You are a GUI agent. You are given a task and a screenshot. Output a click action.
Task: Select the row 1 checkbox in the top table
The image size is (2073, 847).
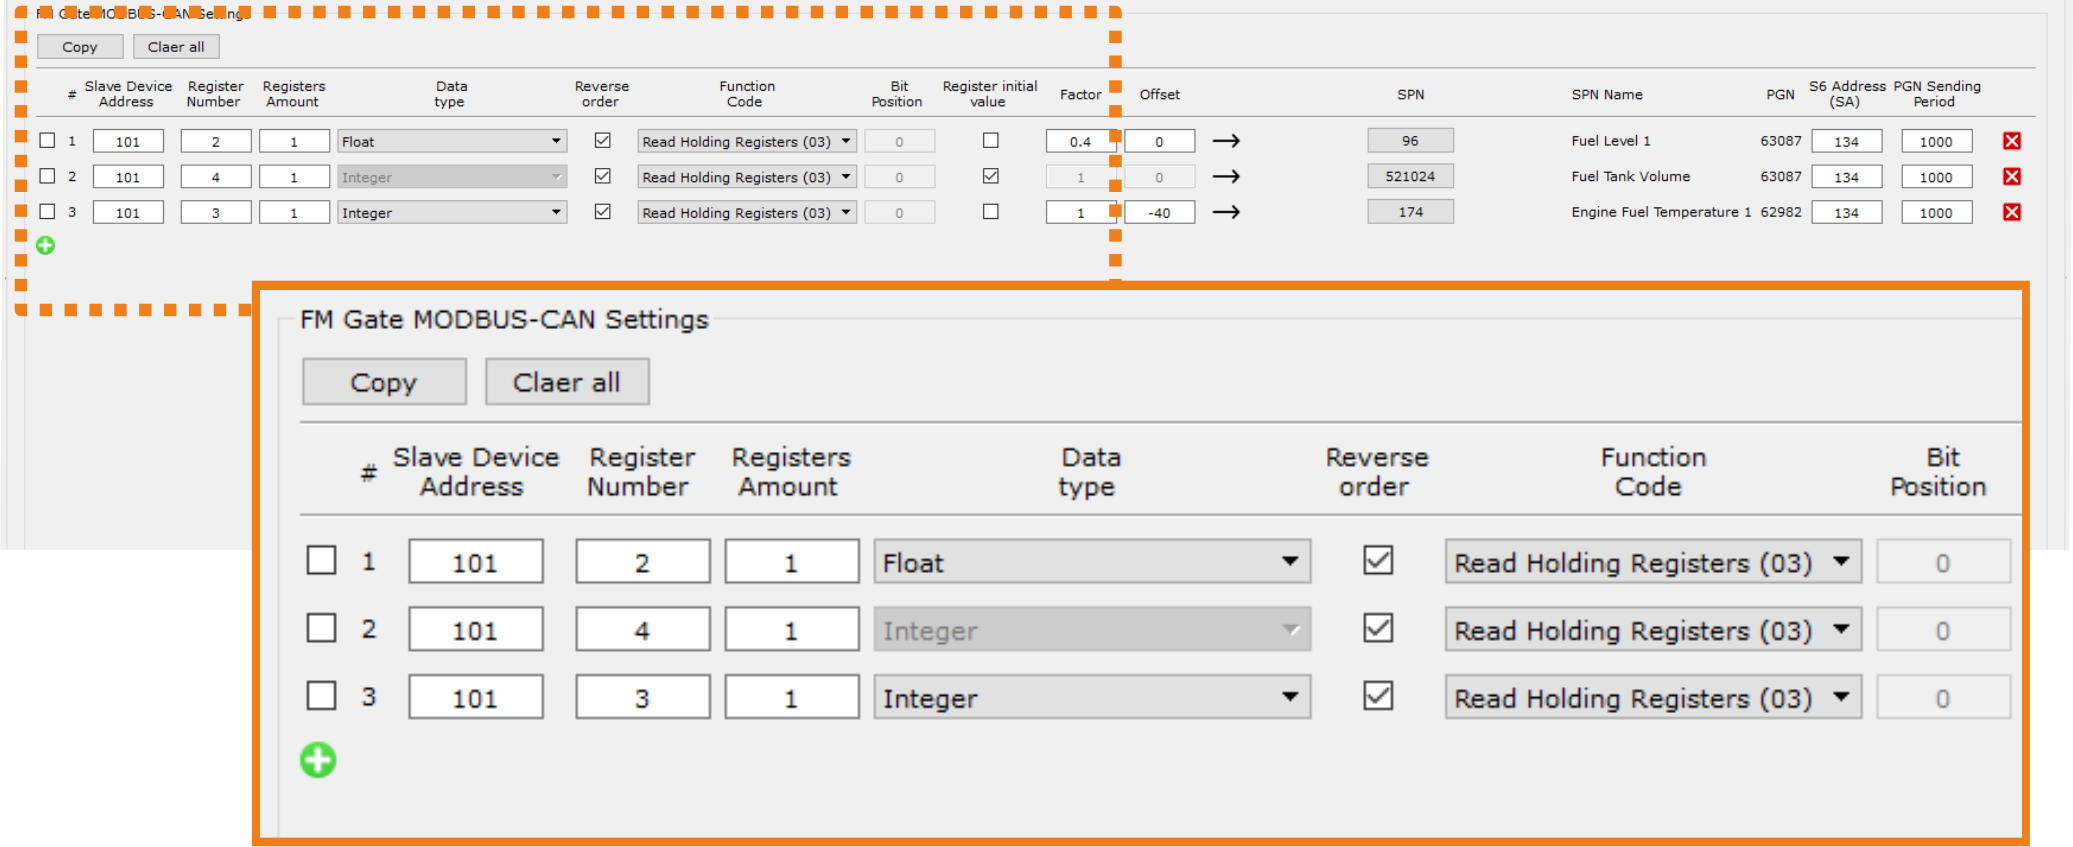click(x=47, y=140)
